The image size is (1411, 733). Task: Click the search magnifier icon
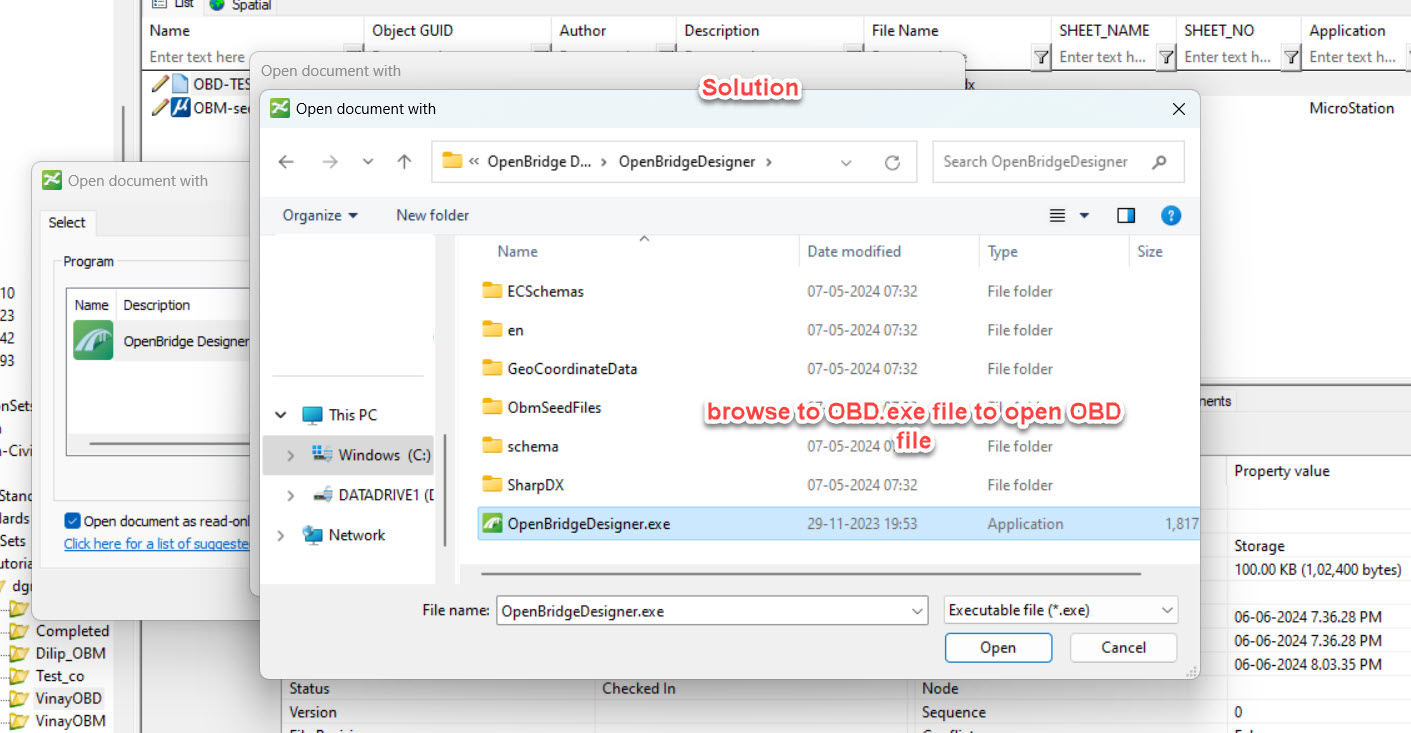1160,161
